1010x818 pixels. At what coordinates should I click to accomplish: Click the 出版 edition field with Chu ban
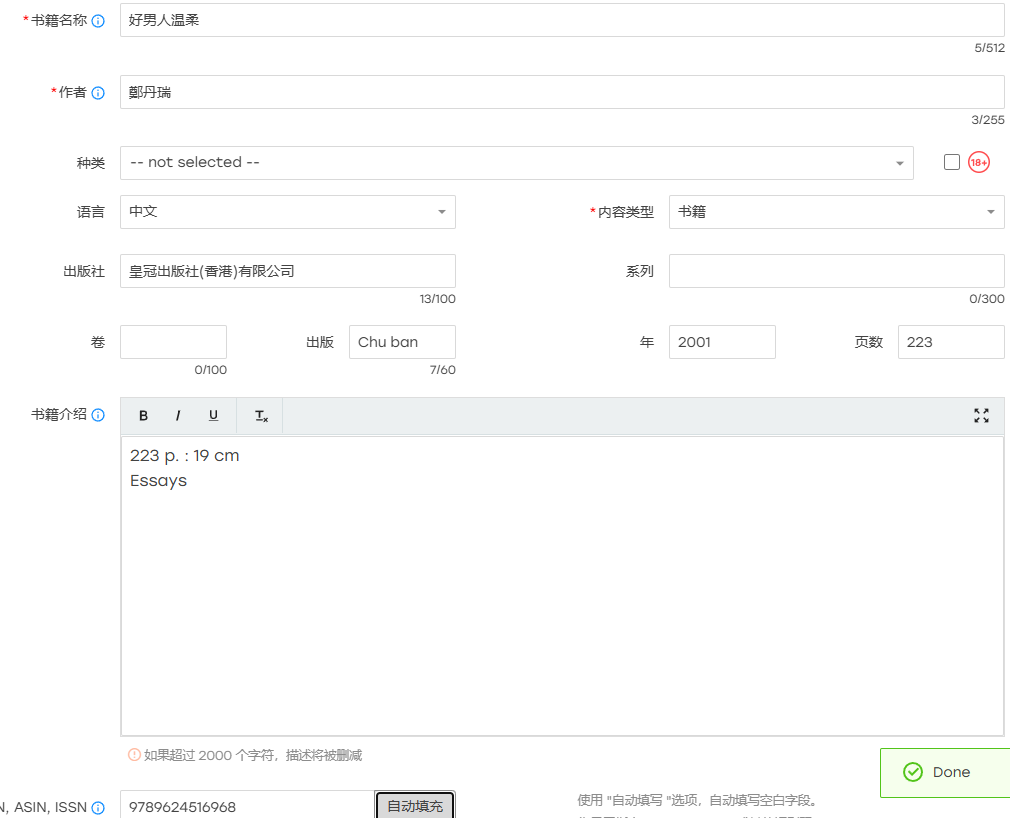[x=403, y=342]
